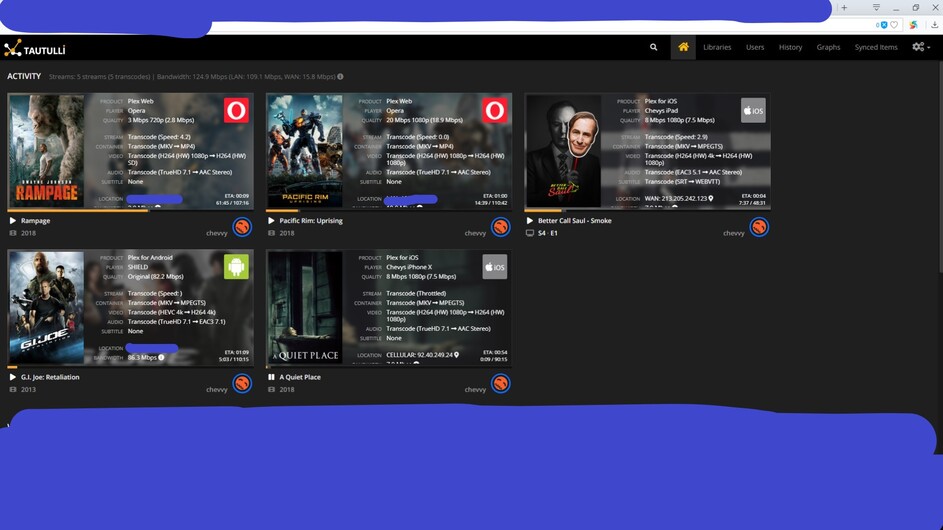Open the Tautulli logo home link
Viewport: 943px width, 530px height.
coord(35,48)
